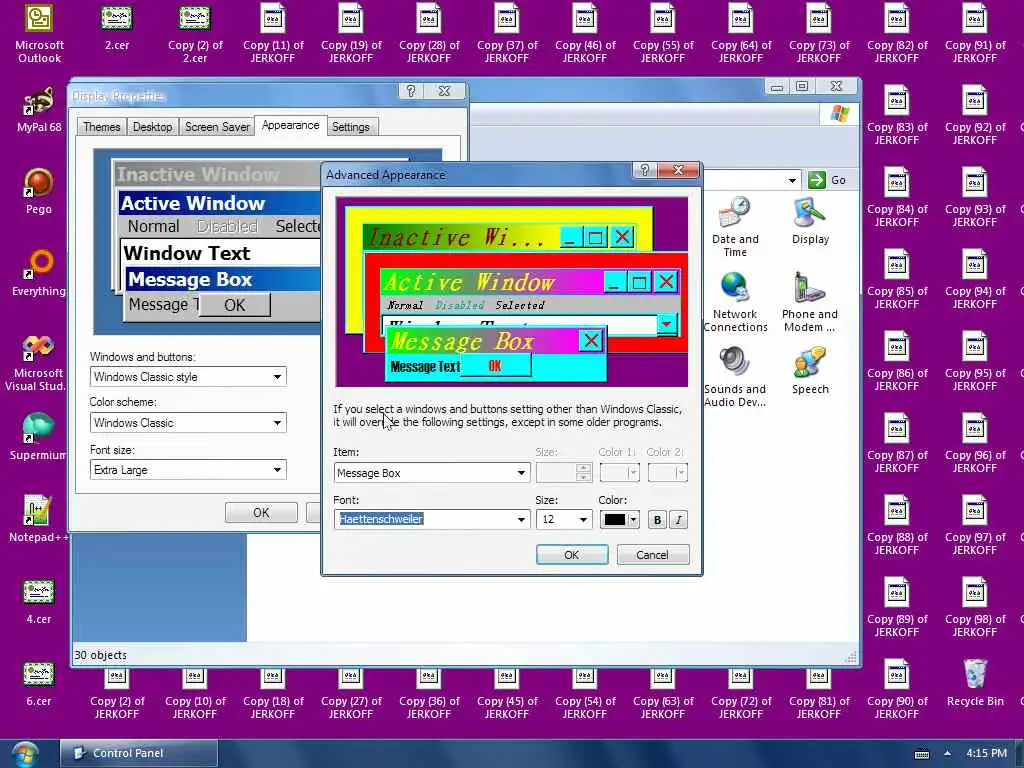
Task: Click Active Window title in the preview
Action: (470, 282)
